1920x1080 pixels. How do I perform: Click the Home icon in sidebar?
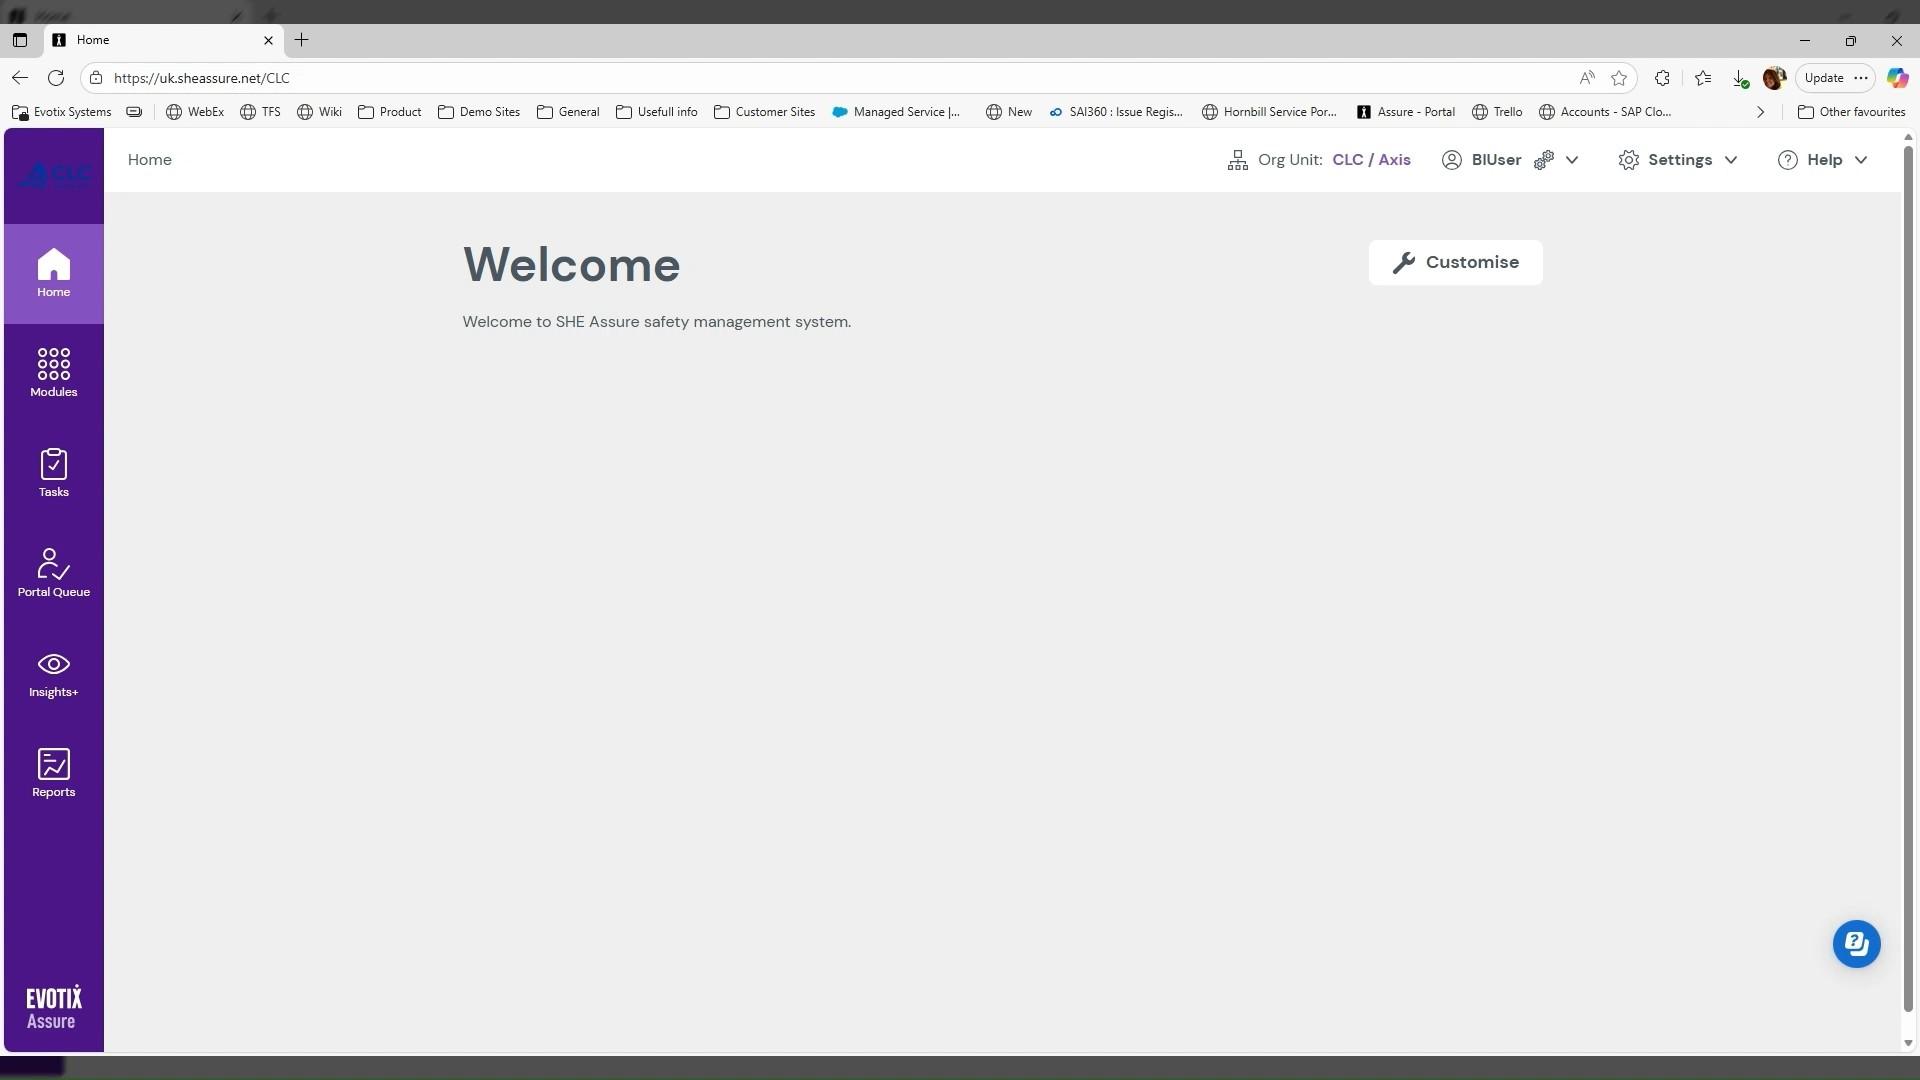[53, 273]
